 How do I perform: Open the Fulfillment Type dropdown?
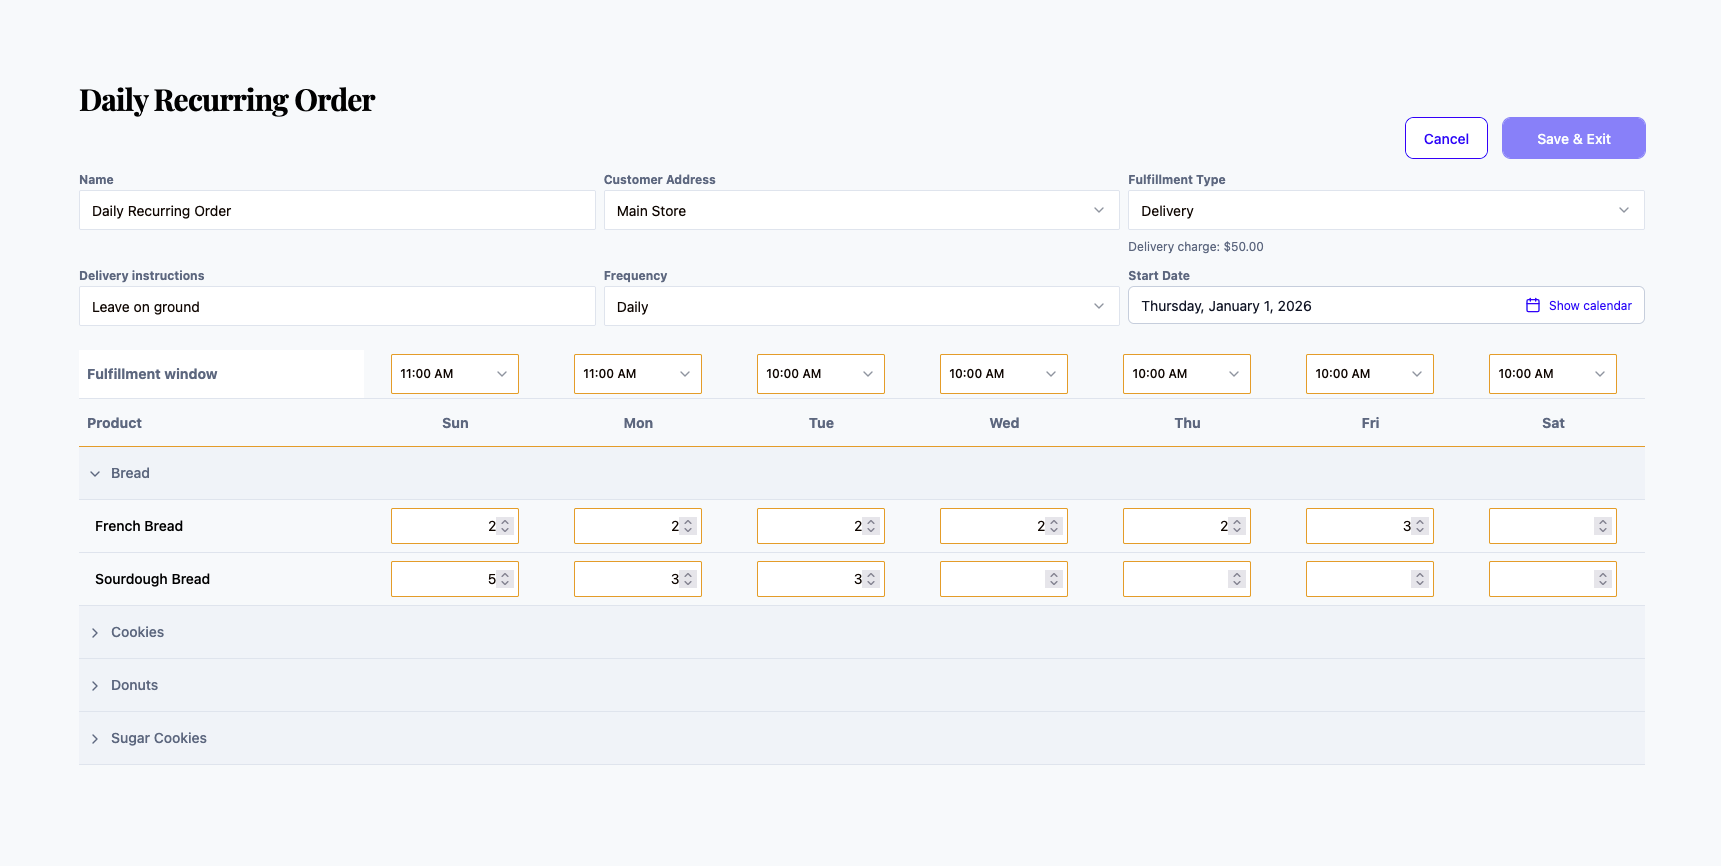pos(1385,211)
